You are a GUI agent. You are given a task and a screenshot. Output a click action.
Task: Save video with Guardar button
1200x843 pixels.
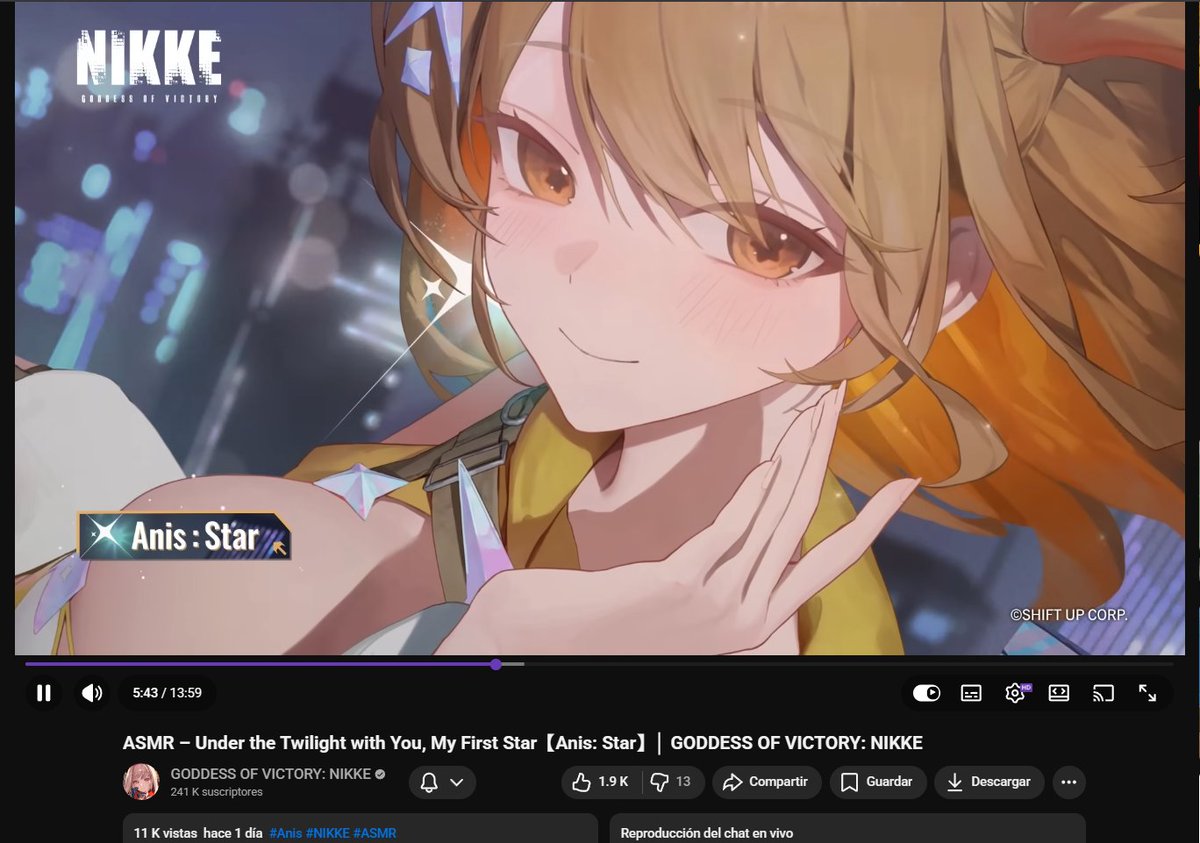click(x=878, y=782)
